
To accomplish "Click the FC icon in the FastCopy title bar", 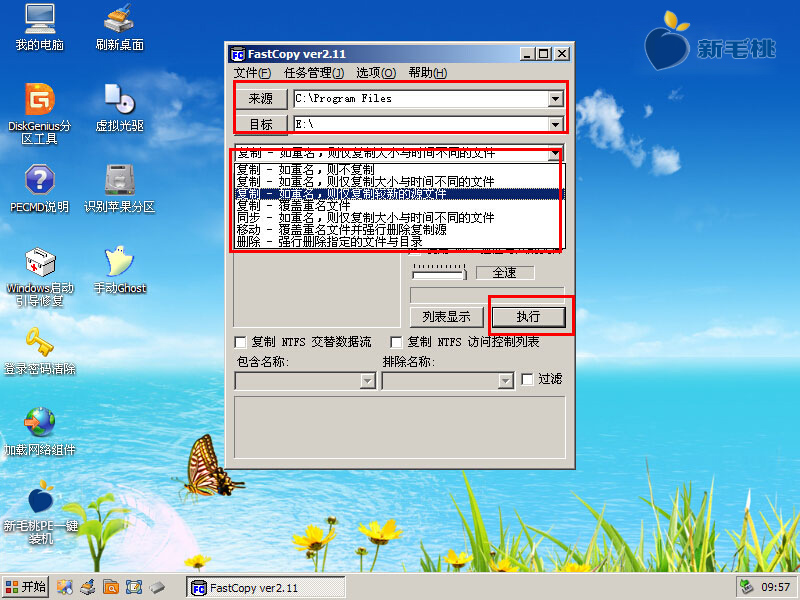I will (237, 54).
